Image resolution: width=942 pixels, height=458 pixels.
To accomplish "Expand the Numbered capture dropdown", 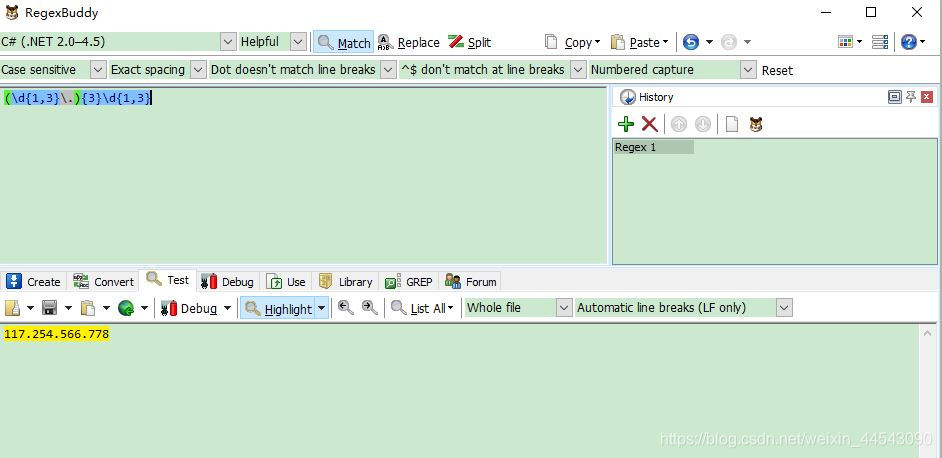I will coord(748,70).
